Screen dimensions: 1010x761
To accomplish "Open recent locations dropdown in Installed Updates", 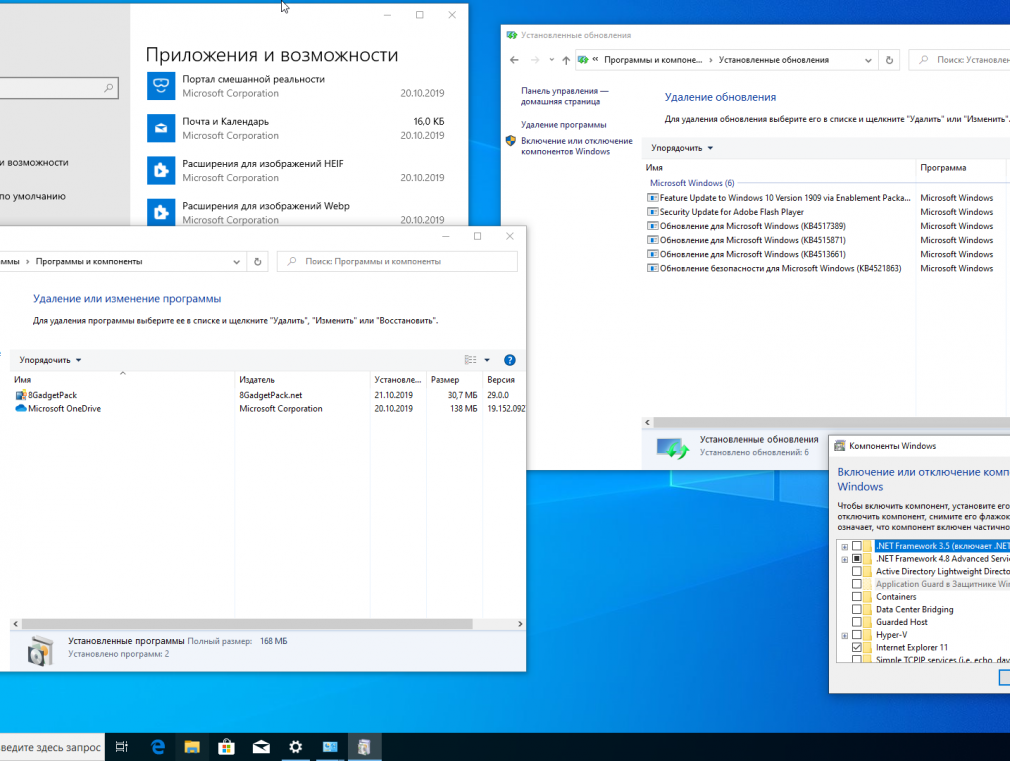I will click(551, 60).
